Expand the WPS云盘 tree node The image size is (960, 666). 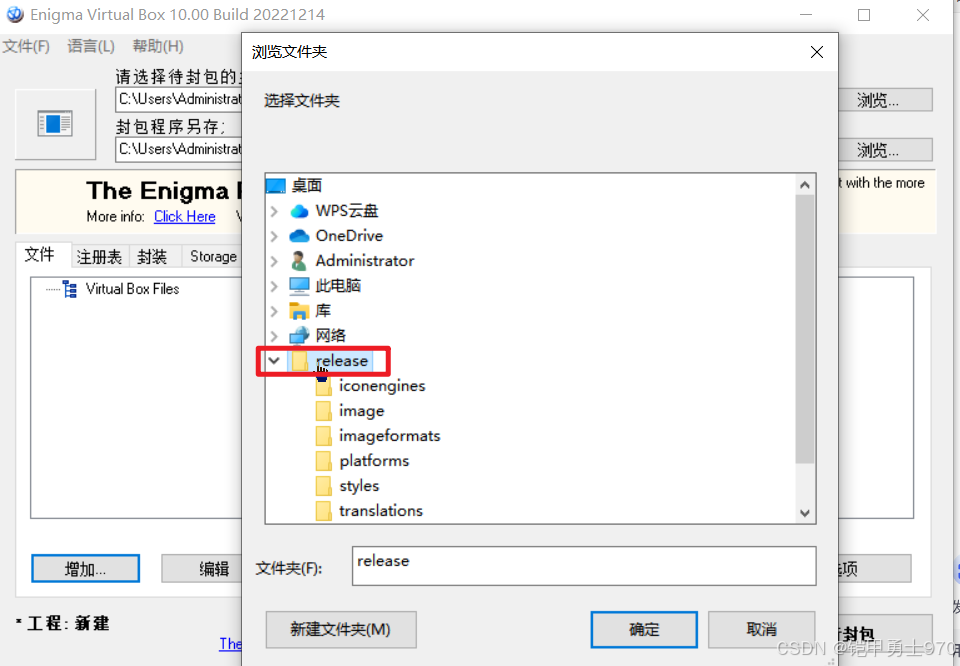pyautogui.click(x=274, y=211)
